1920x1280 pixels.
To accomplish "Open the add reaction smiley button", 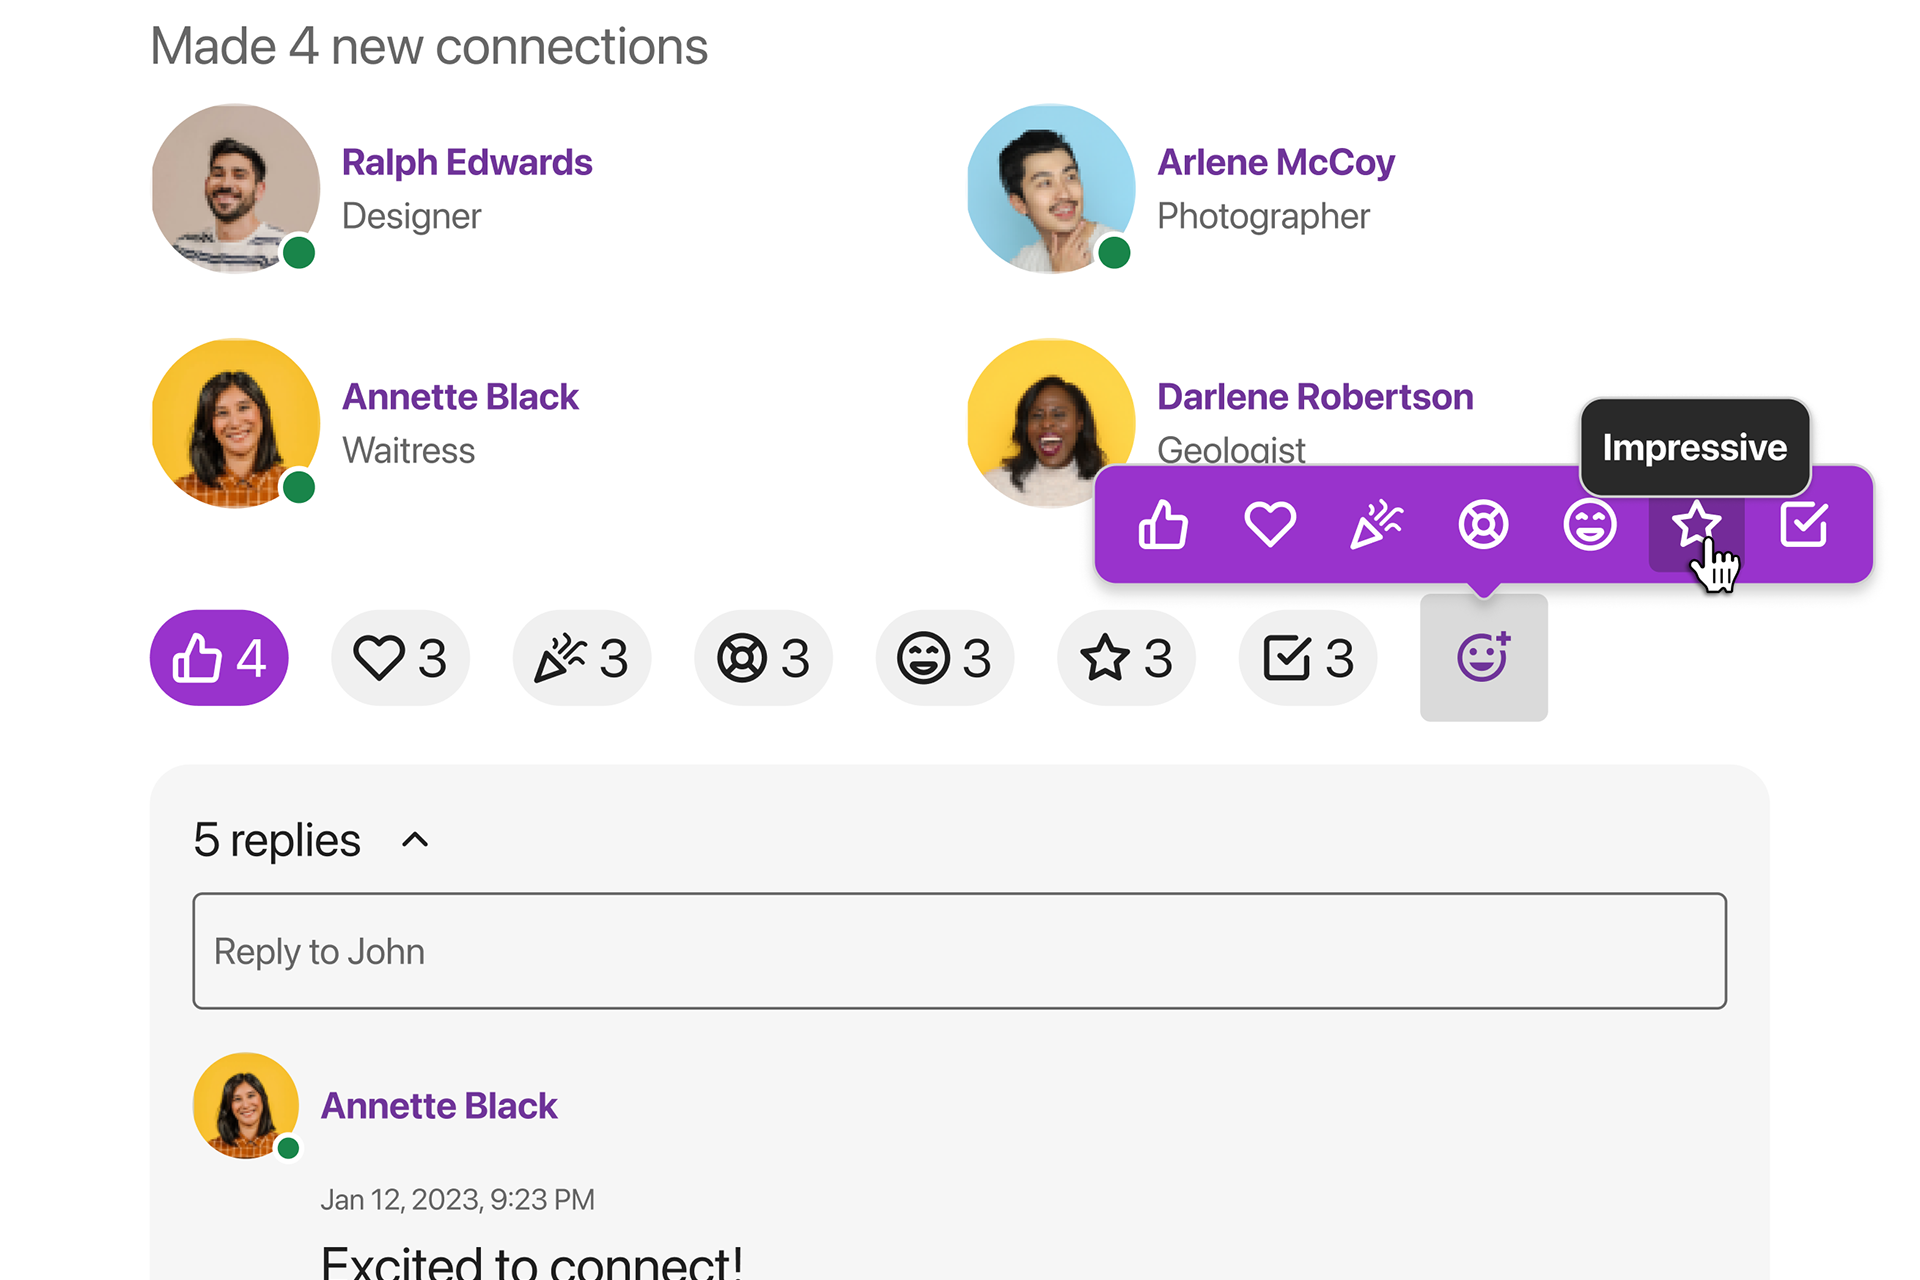I will point(1484,658).
